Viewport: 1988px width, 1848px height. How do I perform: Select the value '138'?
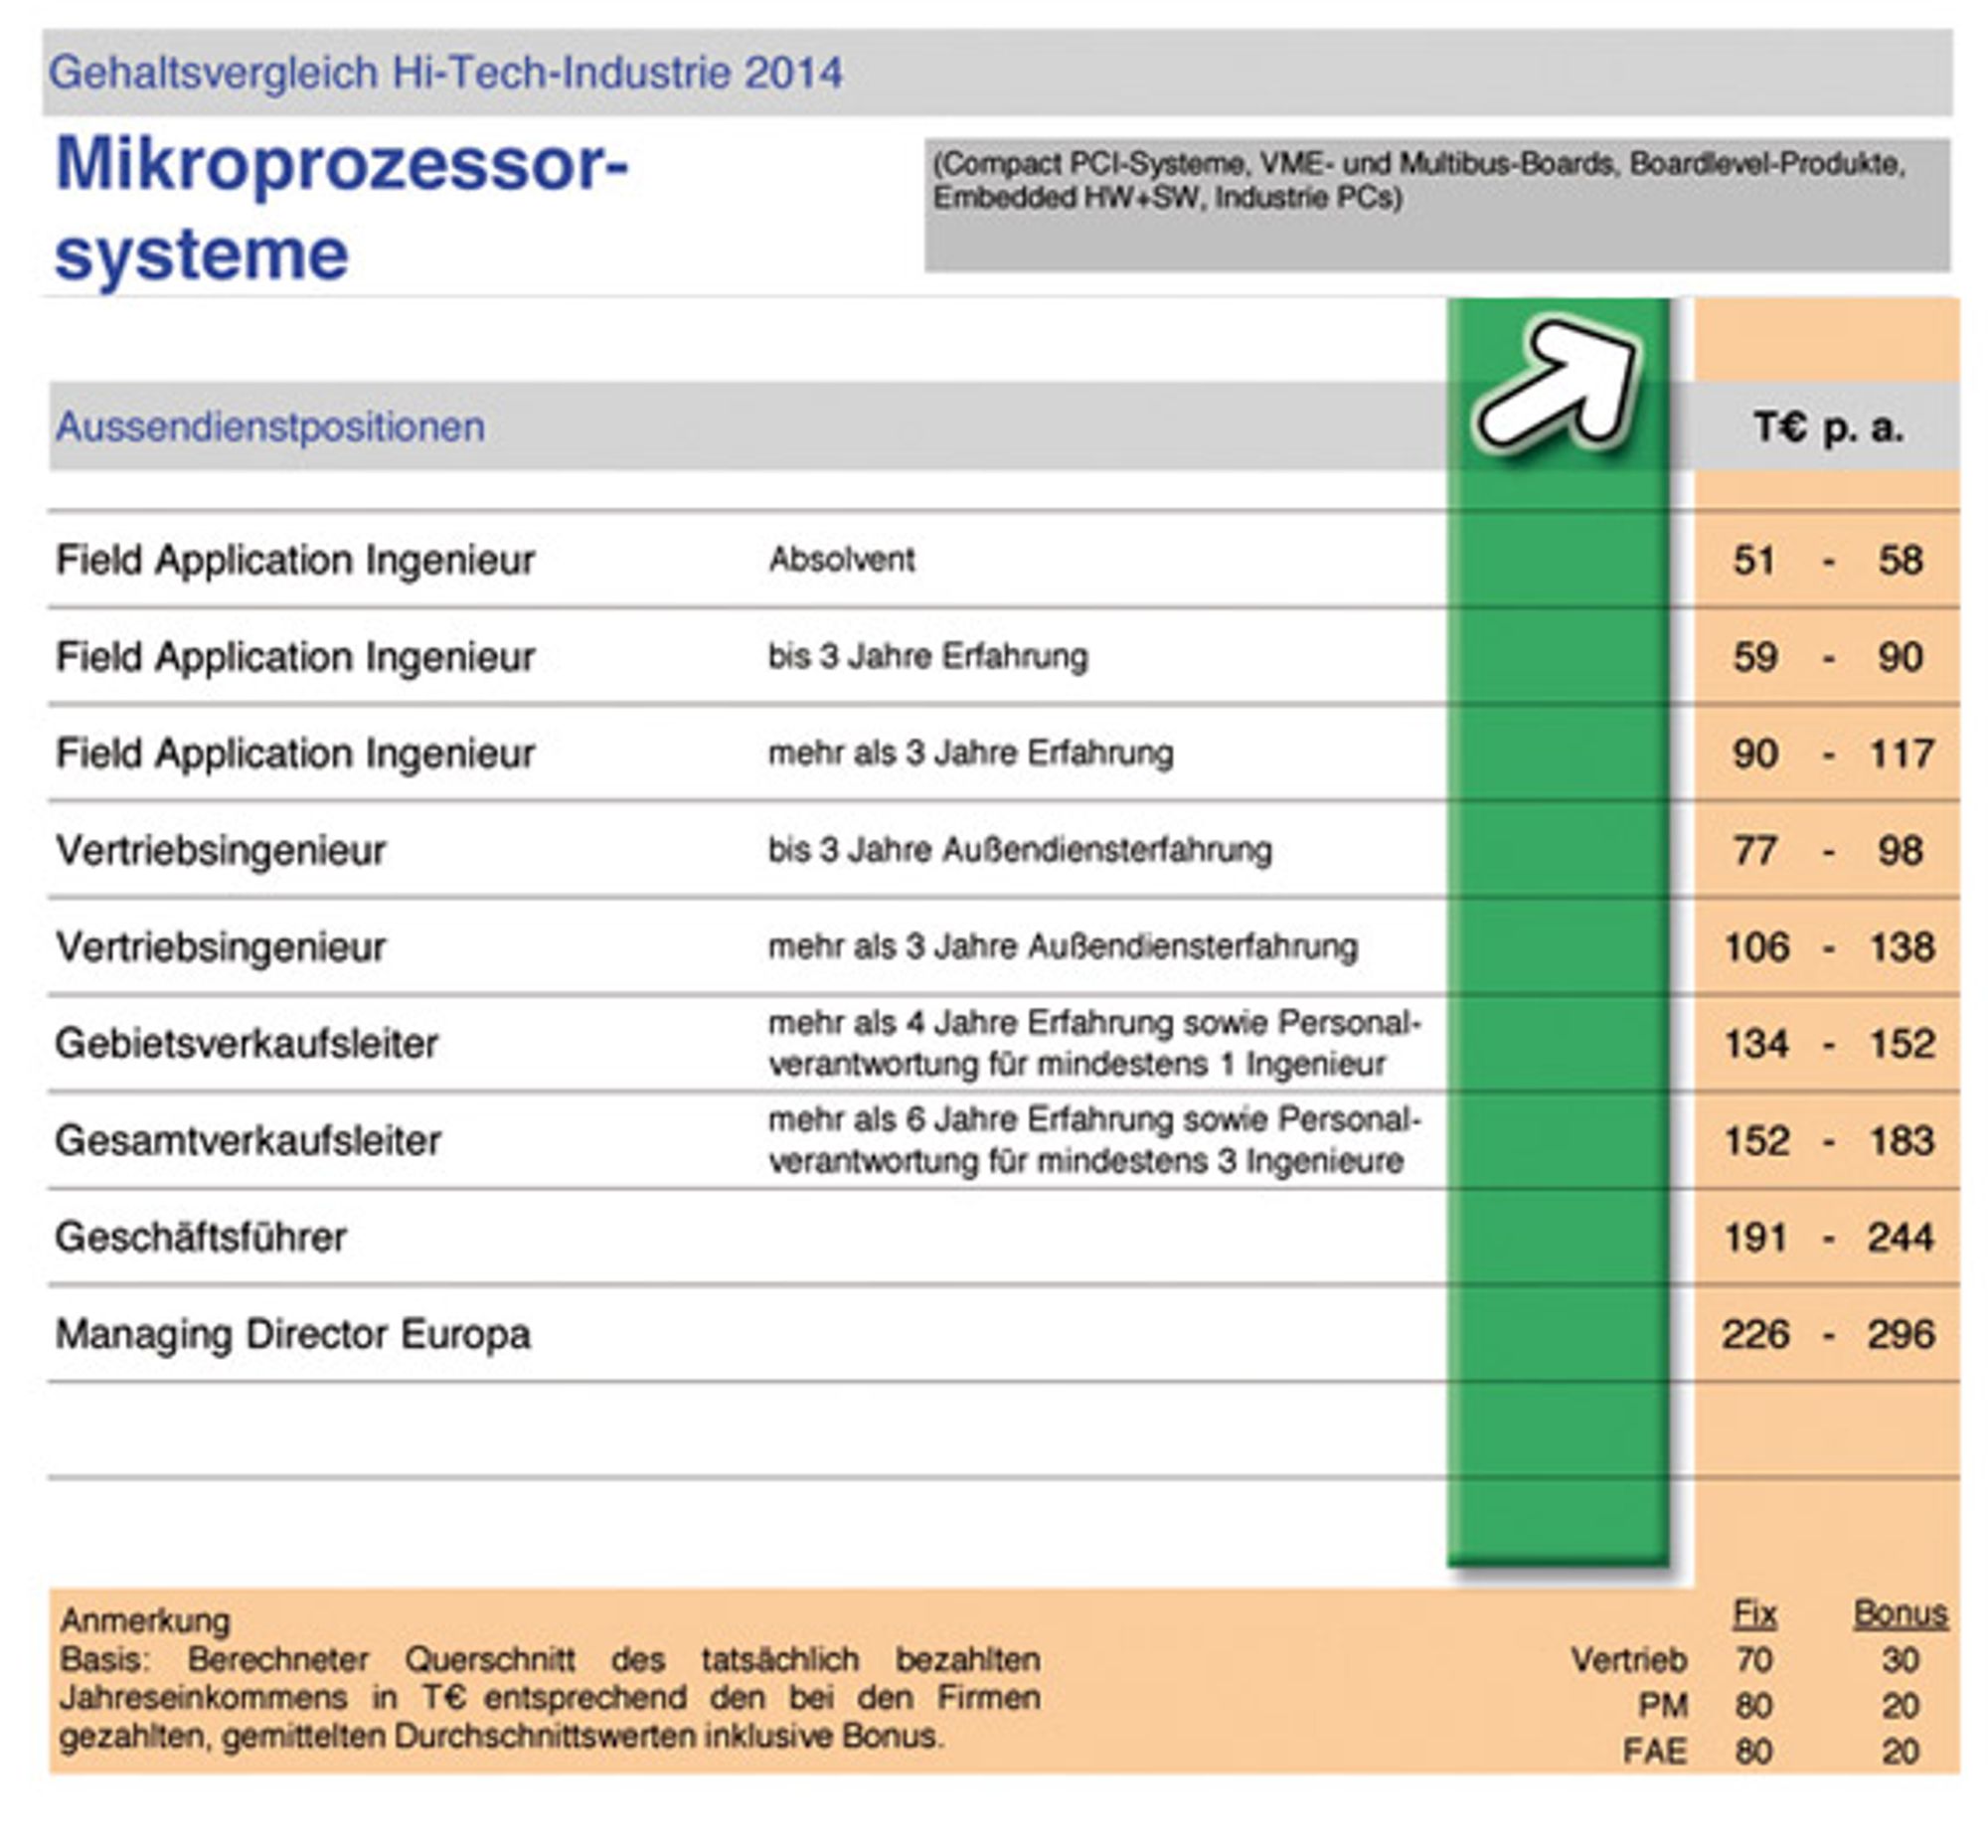pyautogui.click(x=1902, y=947)
